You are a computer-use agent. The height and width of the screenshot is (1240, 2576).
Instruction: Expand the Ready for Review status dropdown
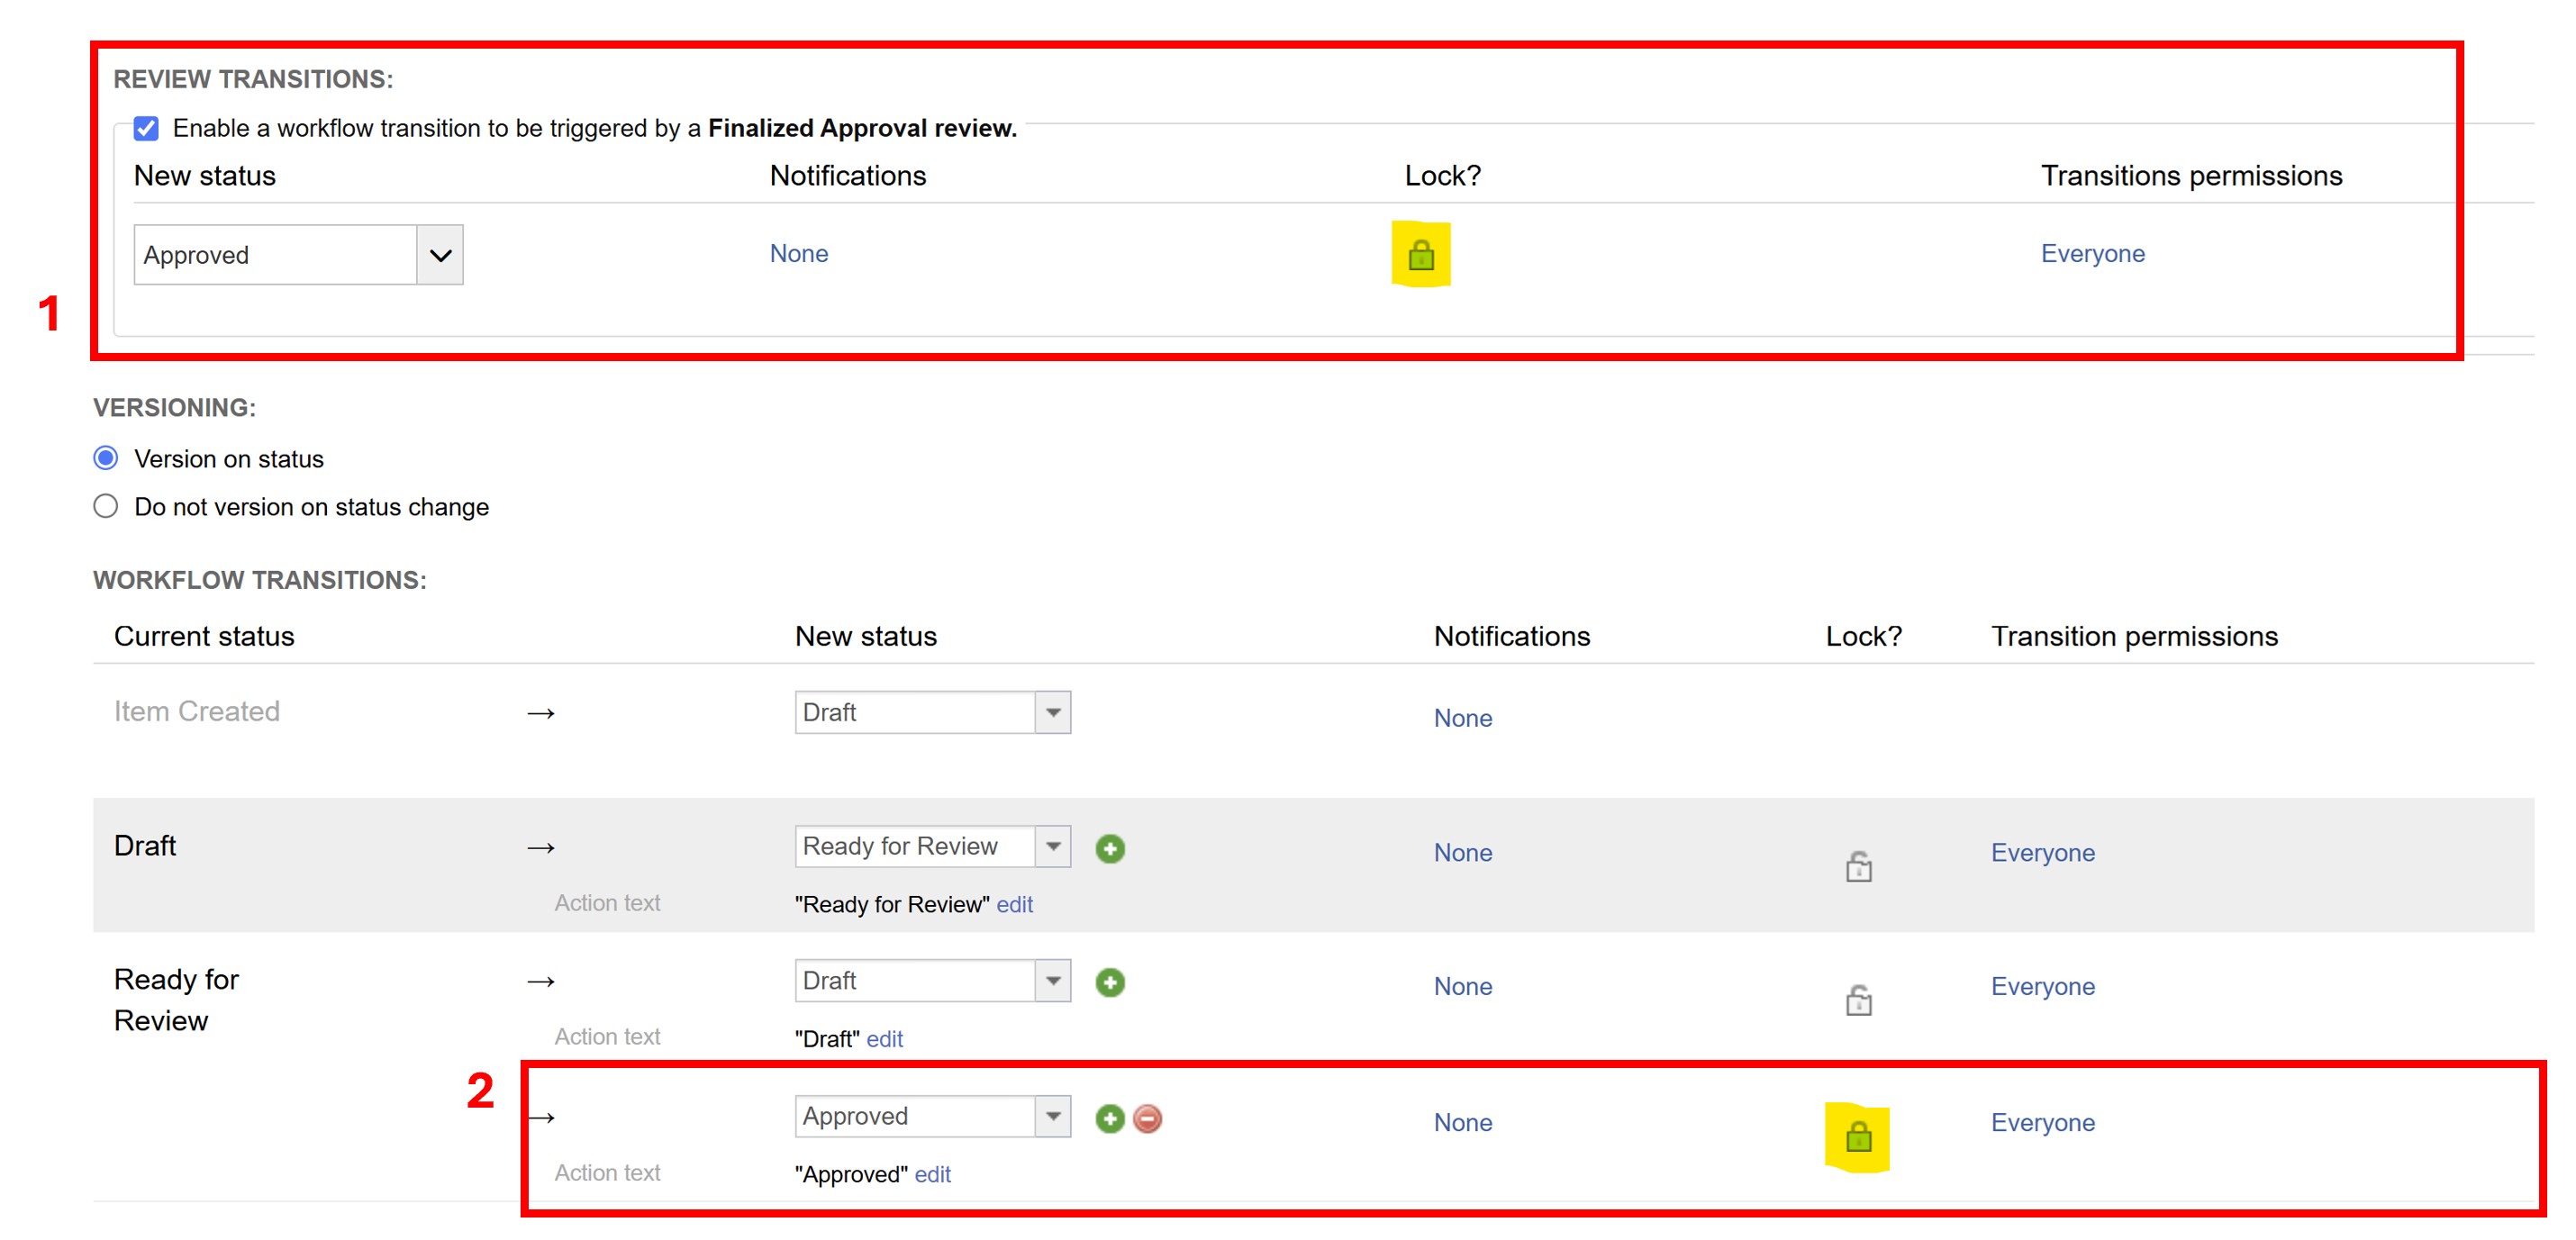click(932, 846)
